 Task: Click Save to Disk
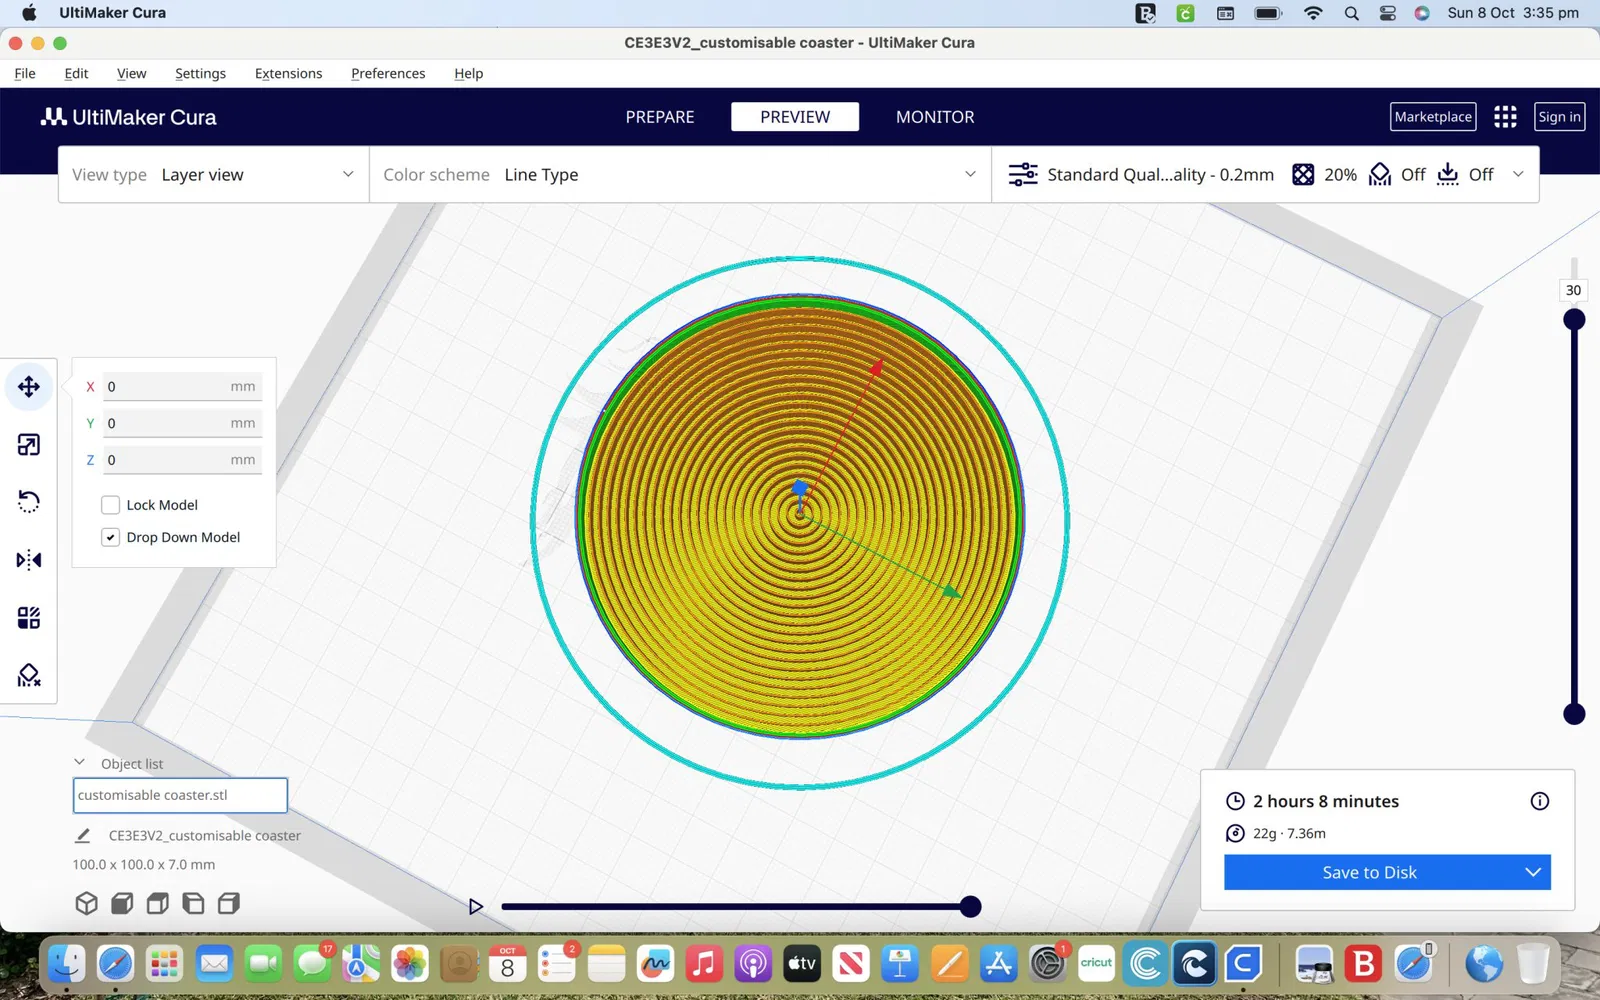tap(1369, 872)
